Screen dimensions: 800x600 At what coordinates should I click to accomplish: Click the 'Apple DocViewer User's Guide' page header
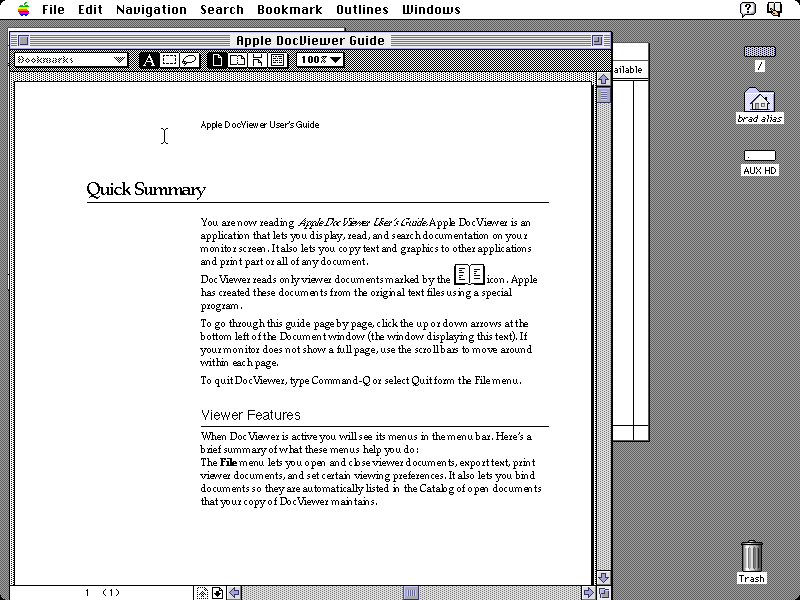click(260, 125)
